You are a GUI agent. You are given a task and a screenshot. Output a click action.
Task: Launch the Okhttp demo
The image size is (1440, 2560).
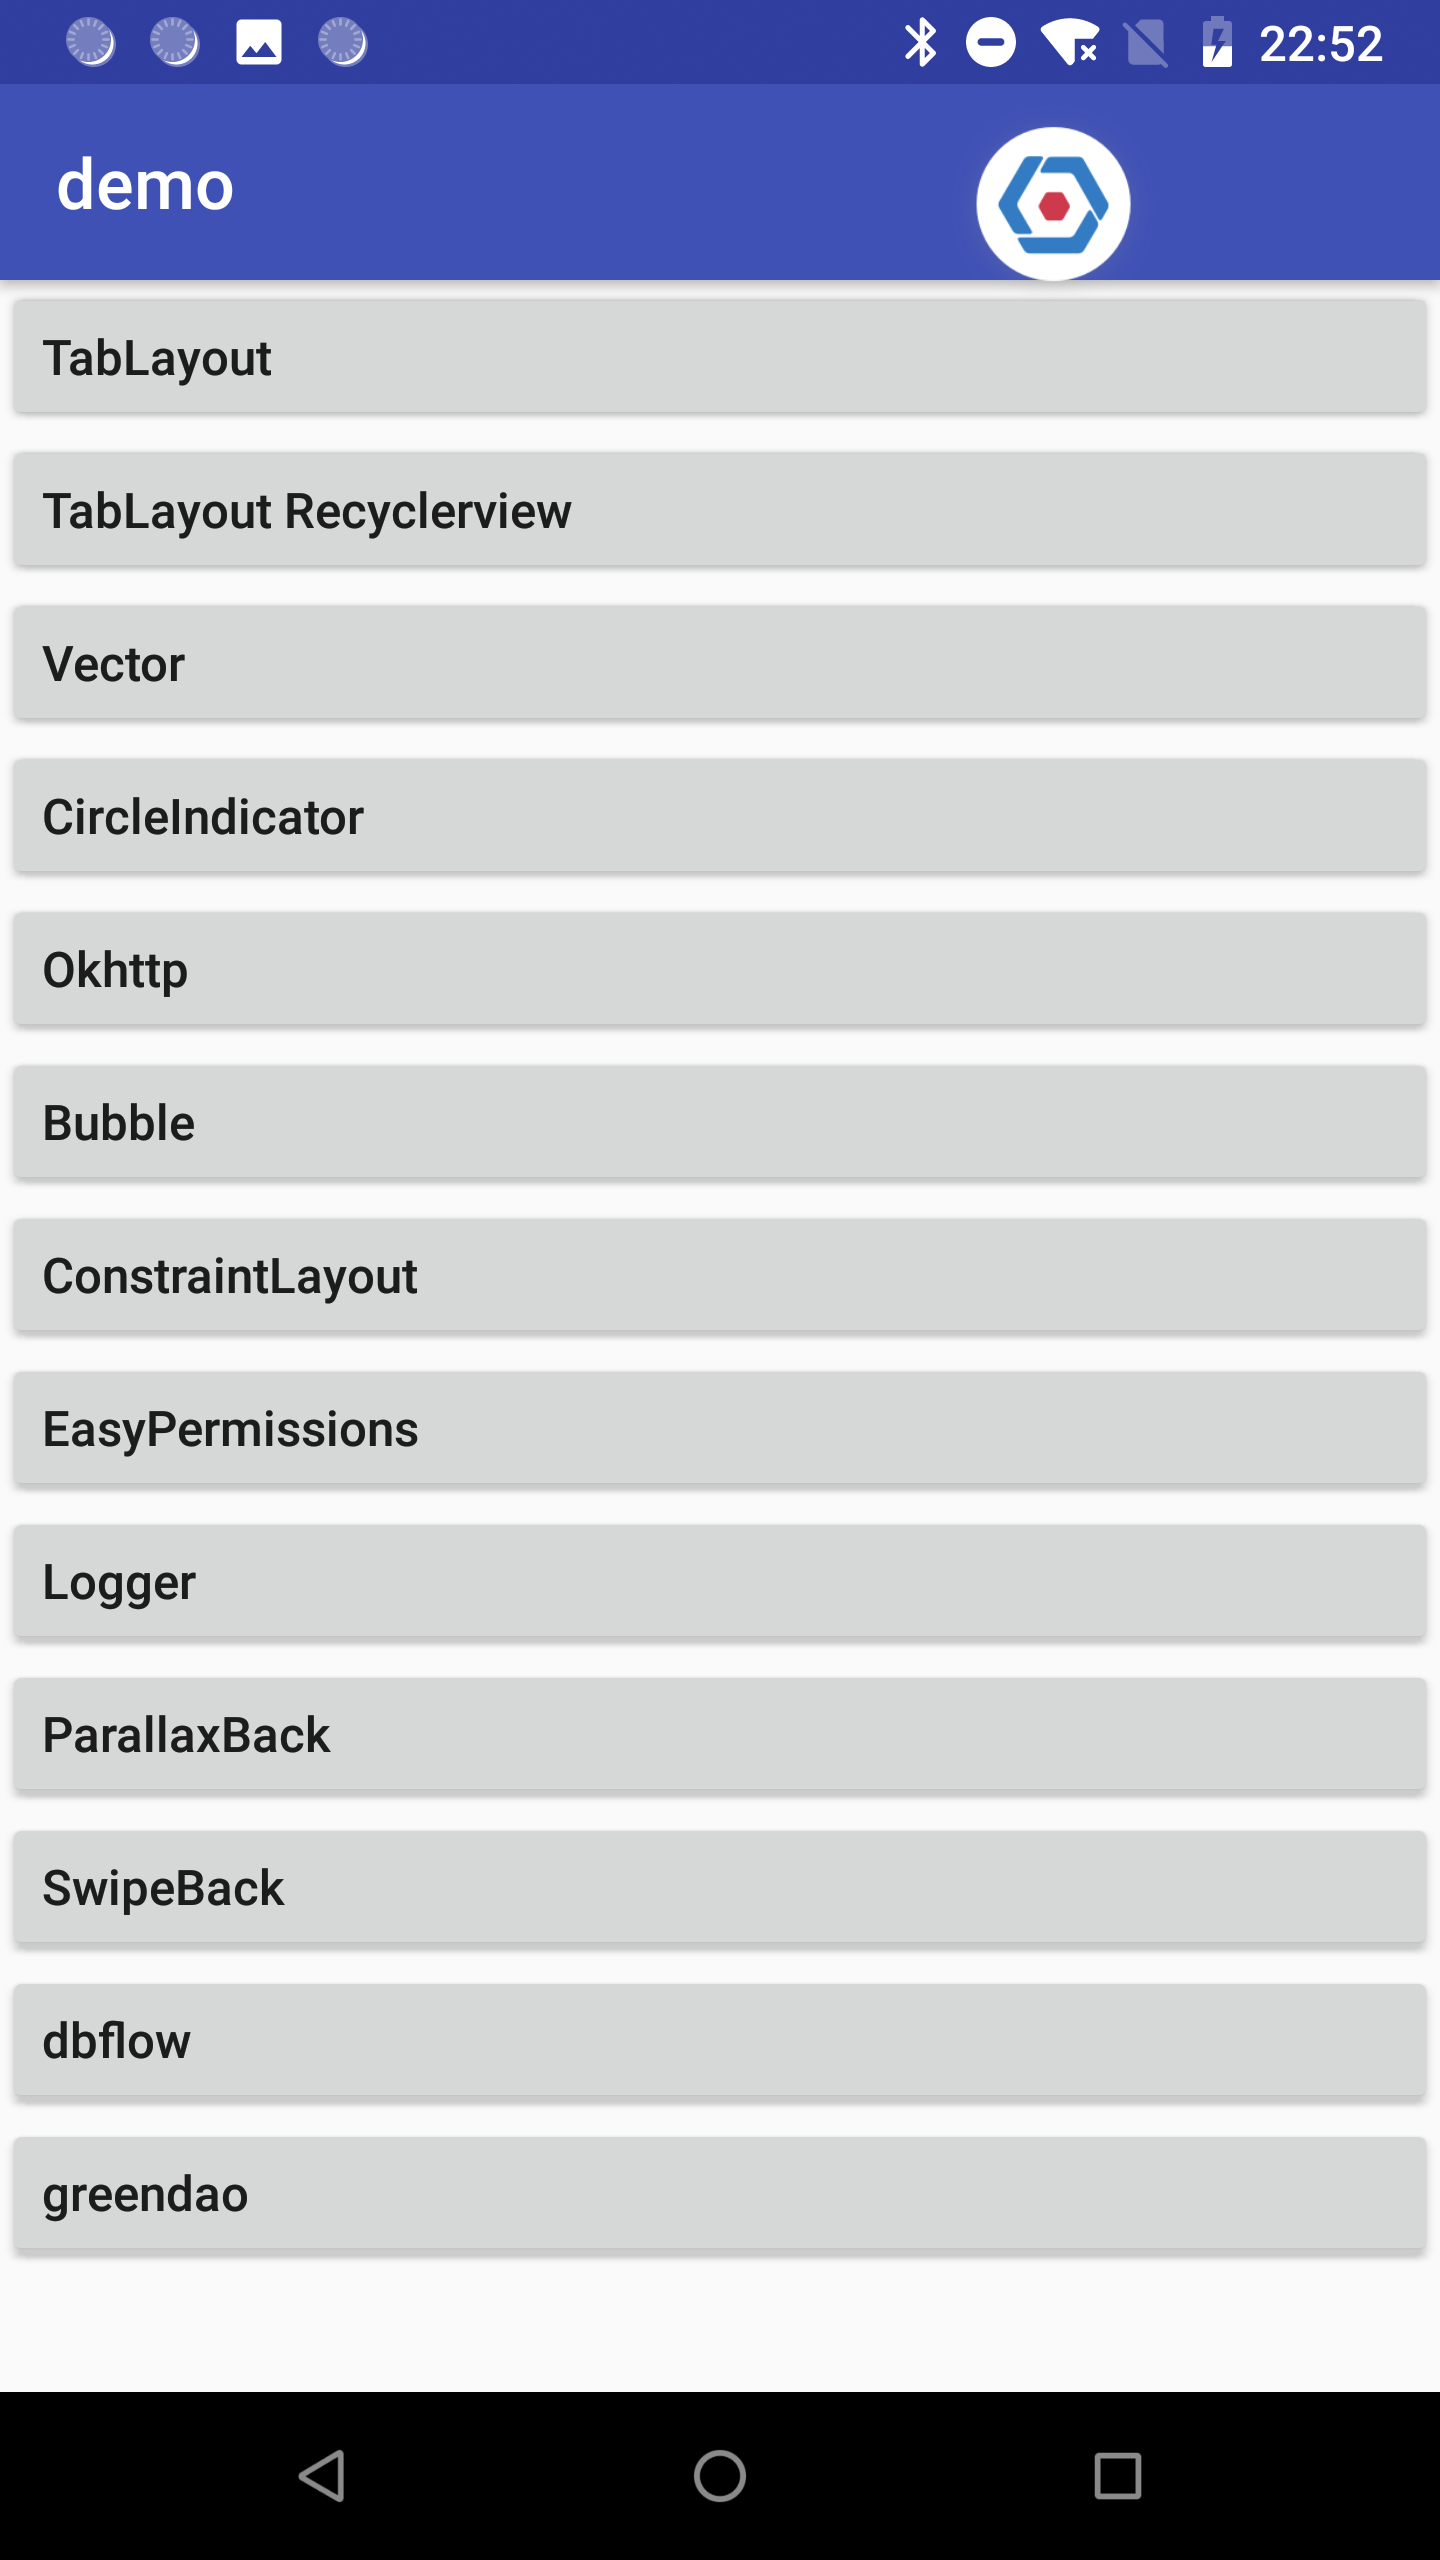point(718,968)
